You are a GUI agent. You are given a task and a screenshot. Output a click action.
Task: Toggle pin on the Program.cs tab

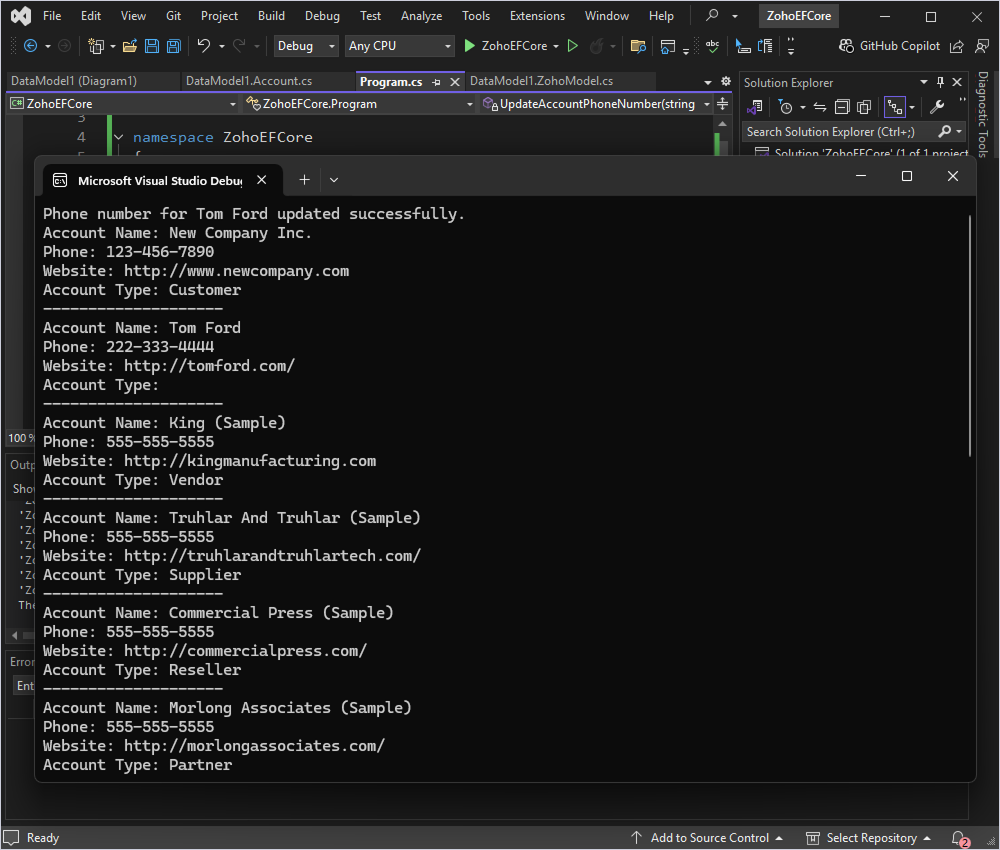(x=437, y=82)
